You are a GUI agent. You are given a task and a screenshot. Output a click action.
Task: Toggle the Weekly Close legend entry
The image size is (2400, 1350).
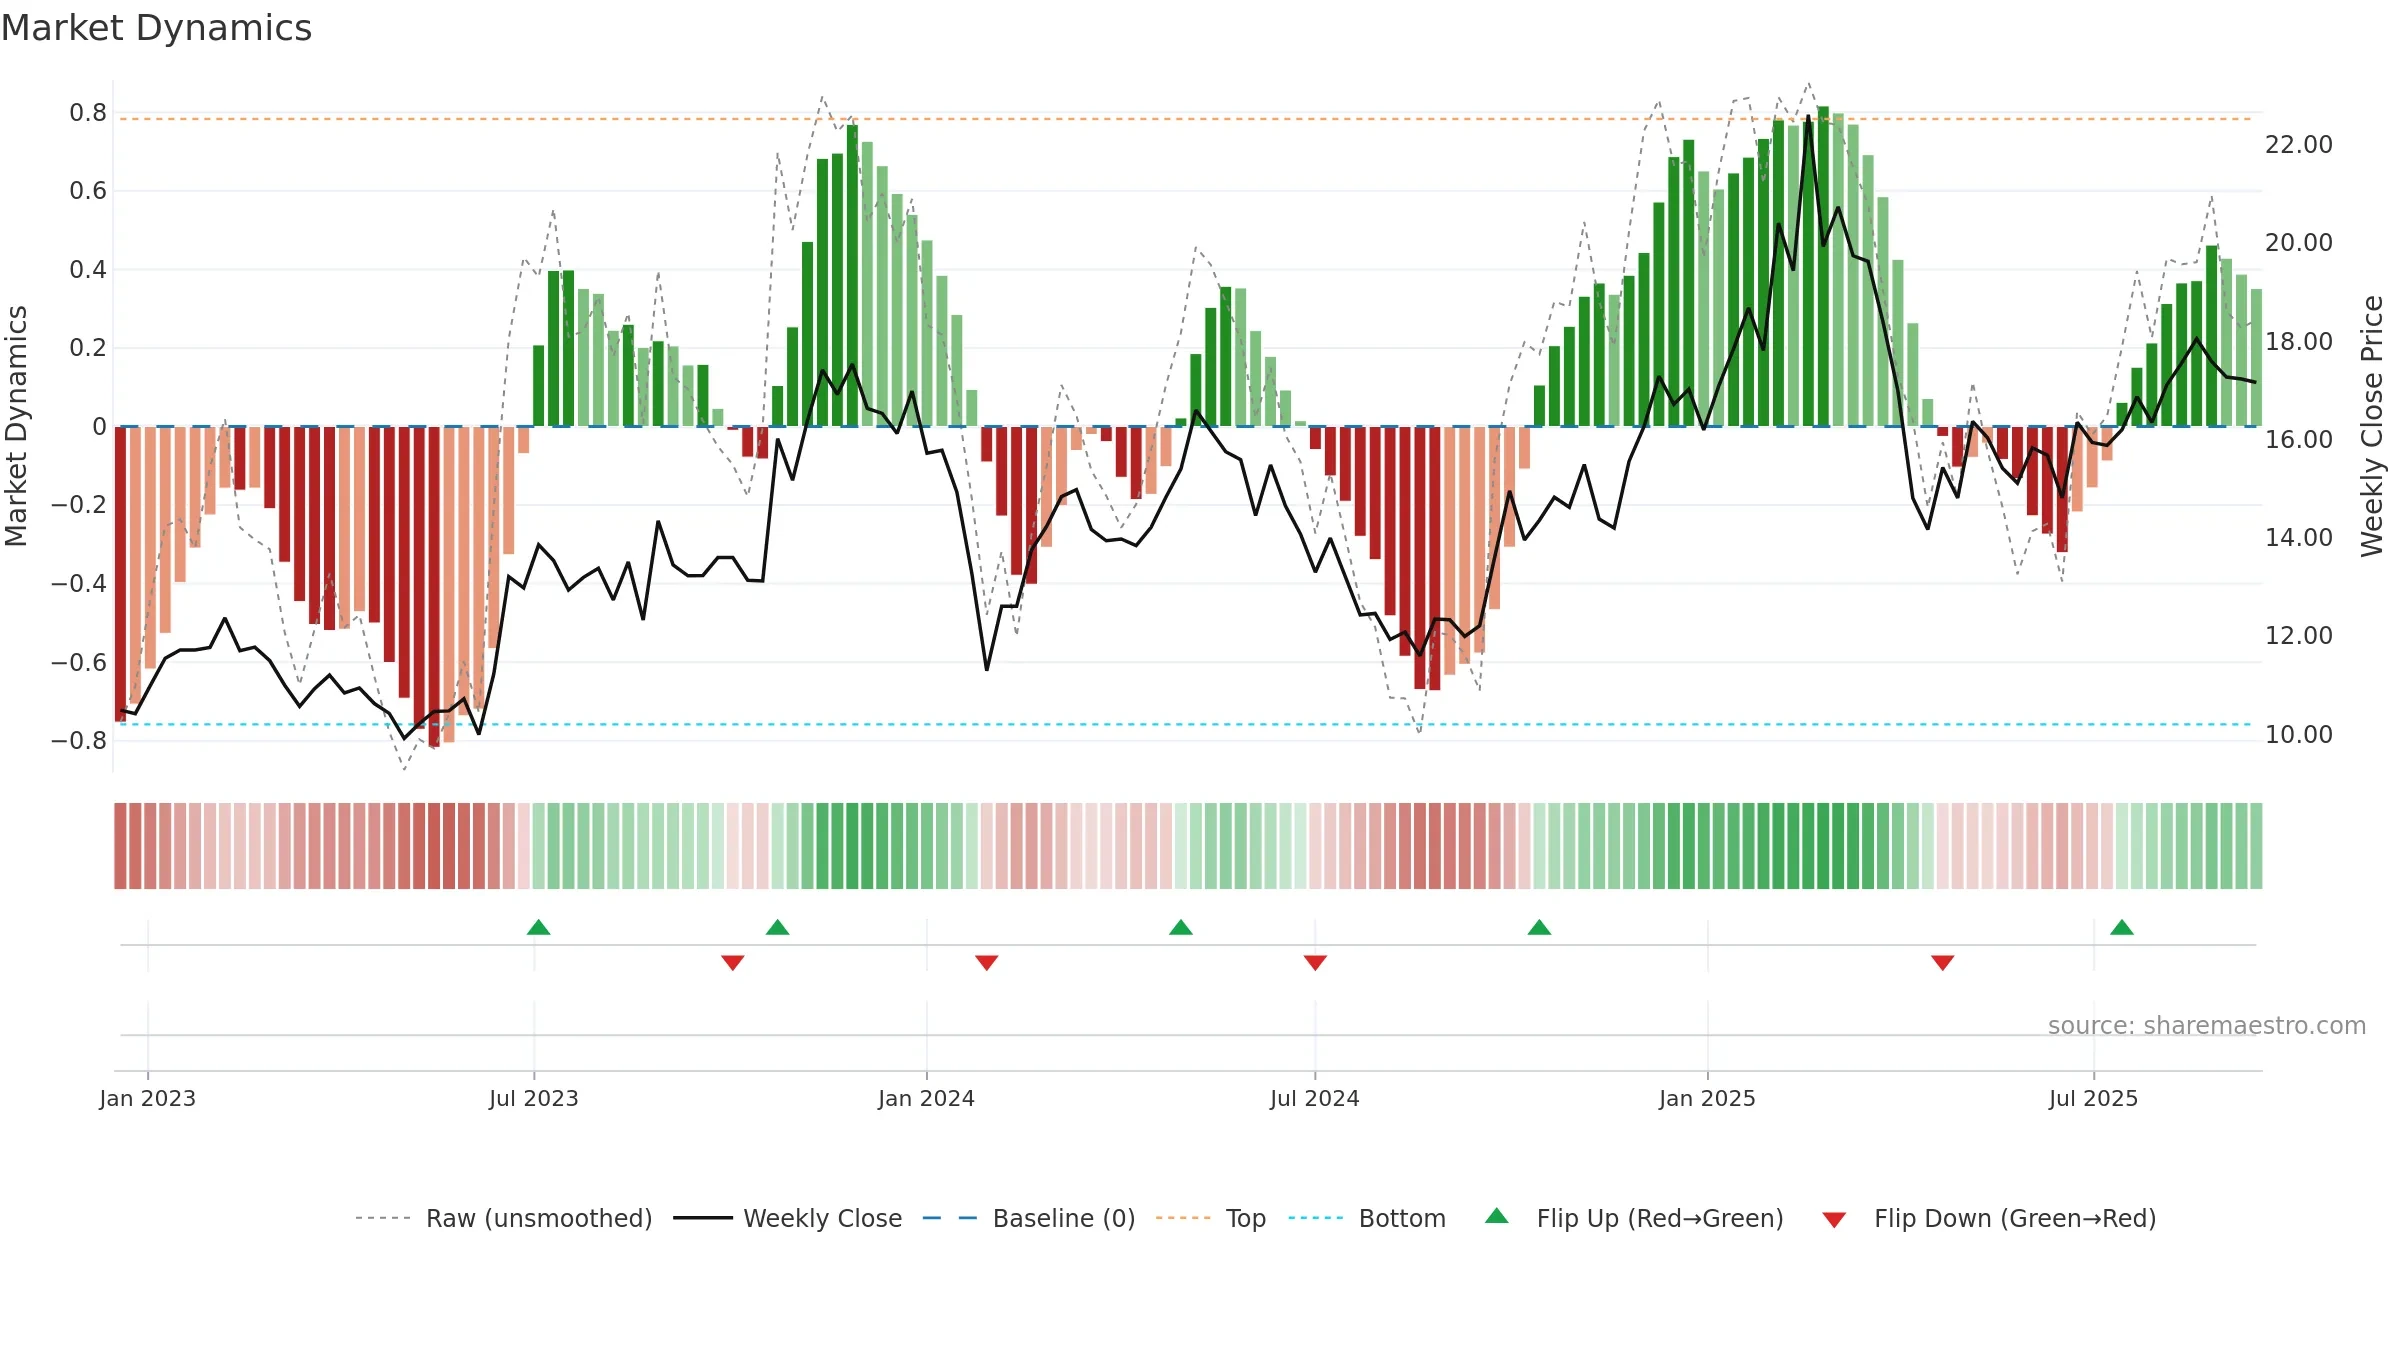coord(788,1218)
